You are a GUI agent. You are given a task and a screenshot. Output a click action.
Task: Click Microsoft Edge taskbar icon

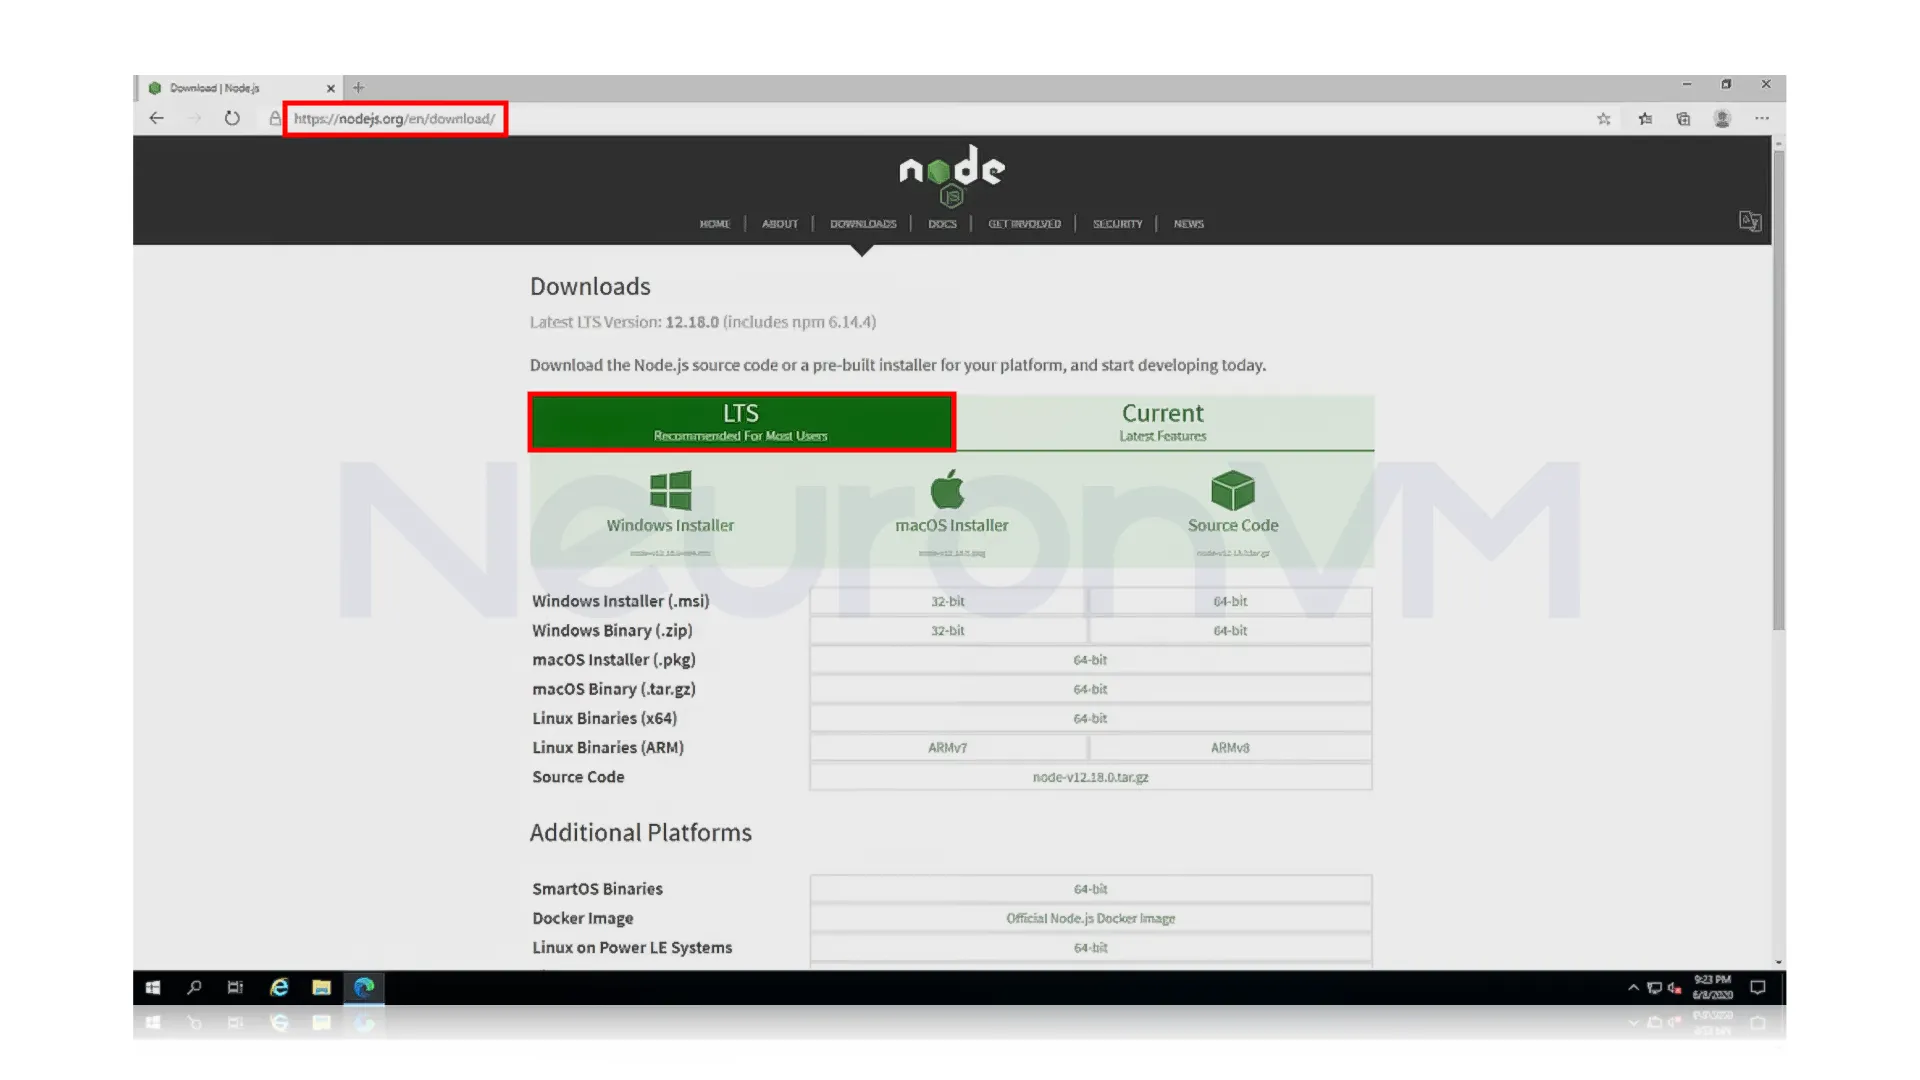[x=364, y=988]
